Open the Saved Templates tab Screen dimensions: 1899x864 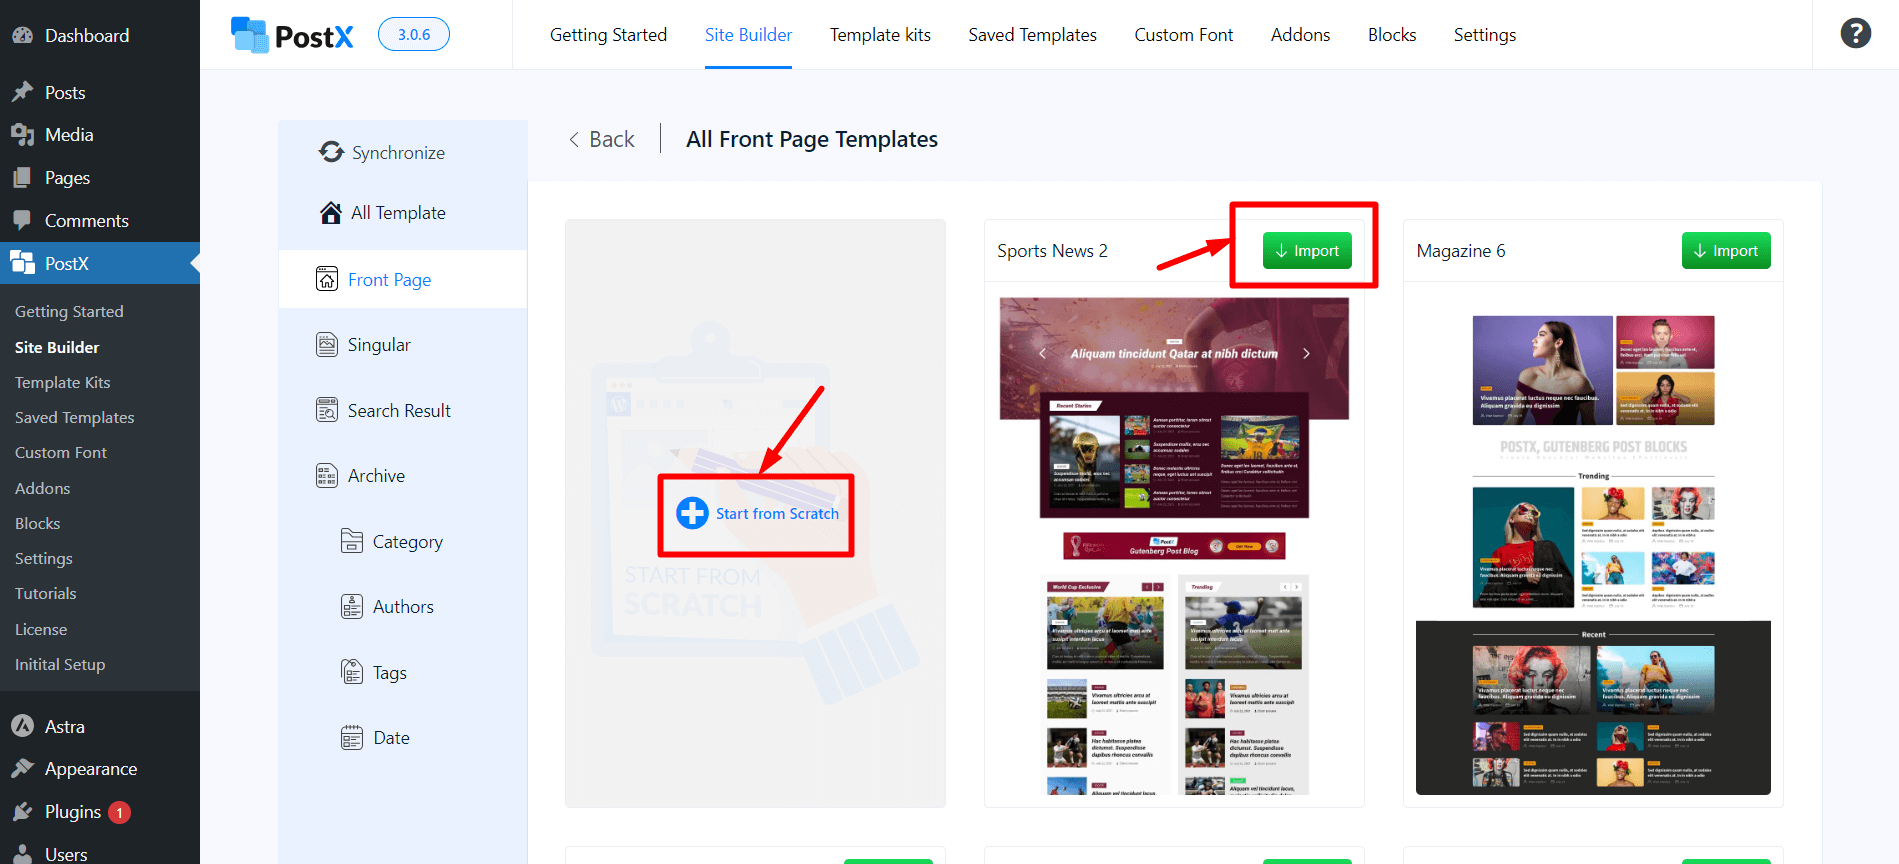(x=1032, y=35)
